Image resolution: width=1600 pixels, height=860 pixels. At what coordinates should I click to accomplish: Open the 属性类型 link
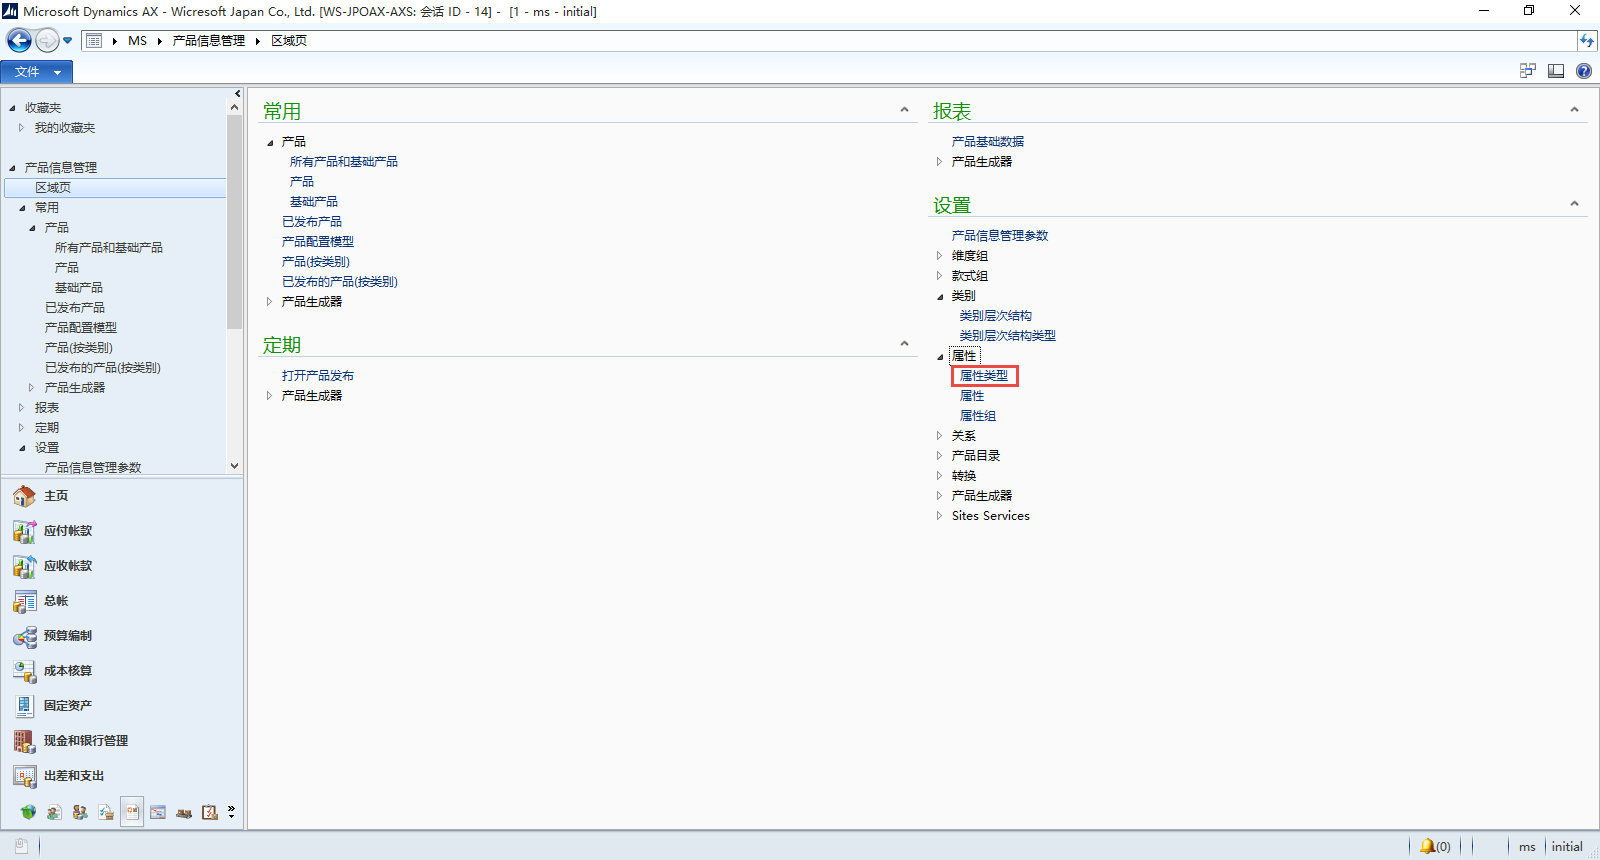(984, 376)
